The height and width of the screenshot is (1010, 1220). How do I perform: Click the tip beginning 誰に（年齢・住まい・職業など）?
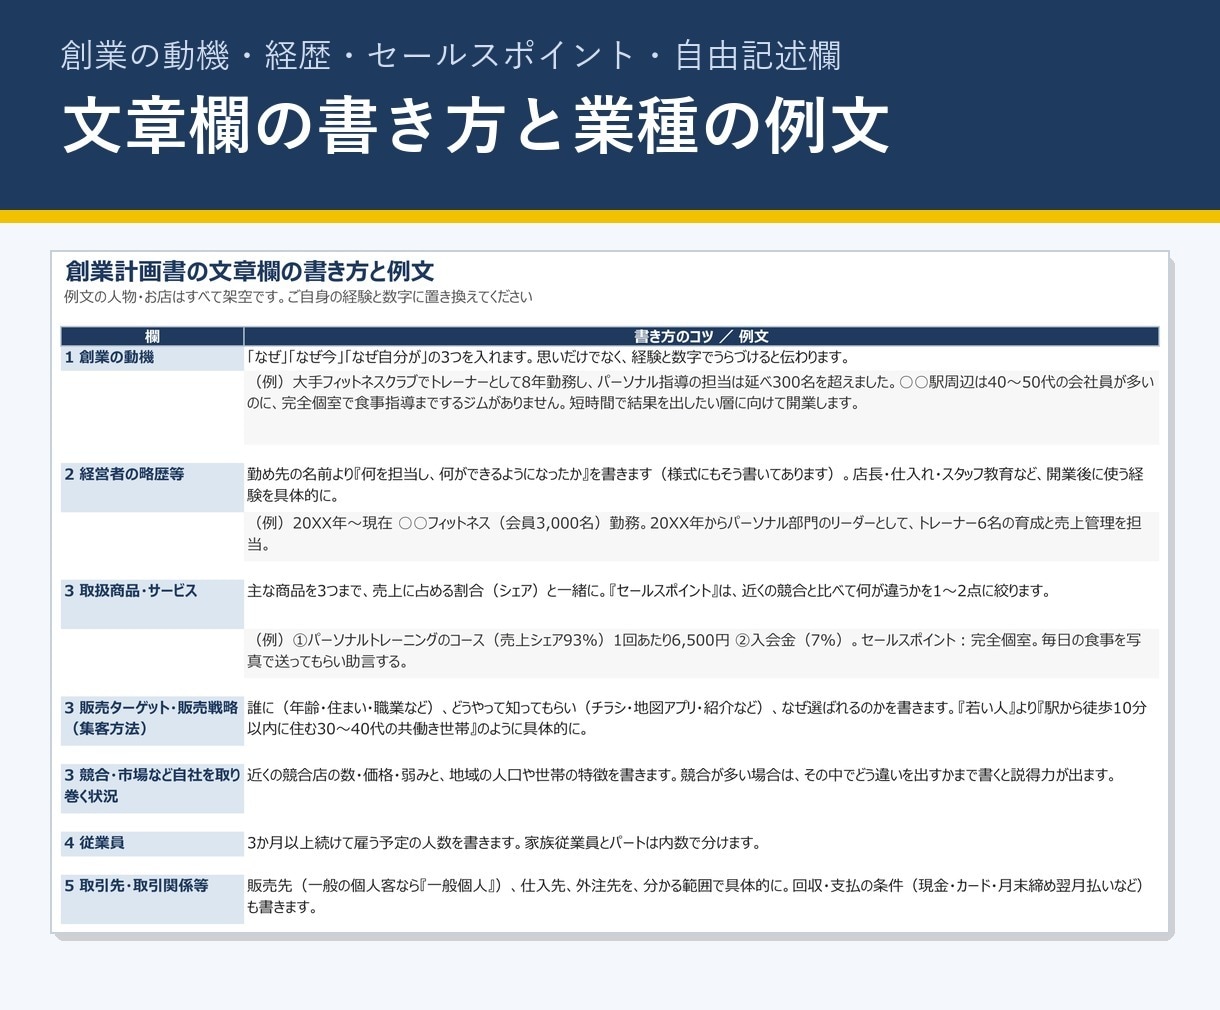701,719
